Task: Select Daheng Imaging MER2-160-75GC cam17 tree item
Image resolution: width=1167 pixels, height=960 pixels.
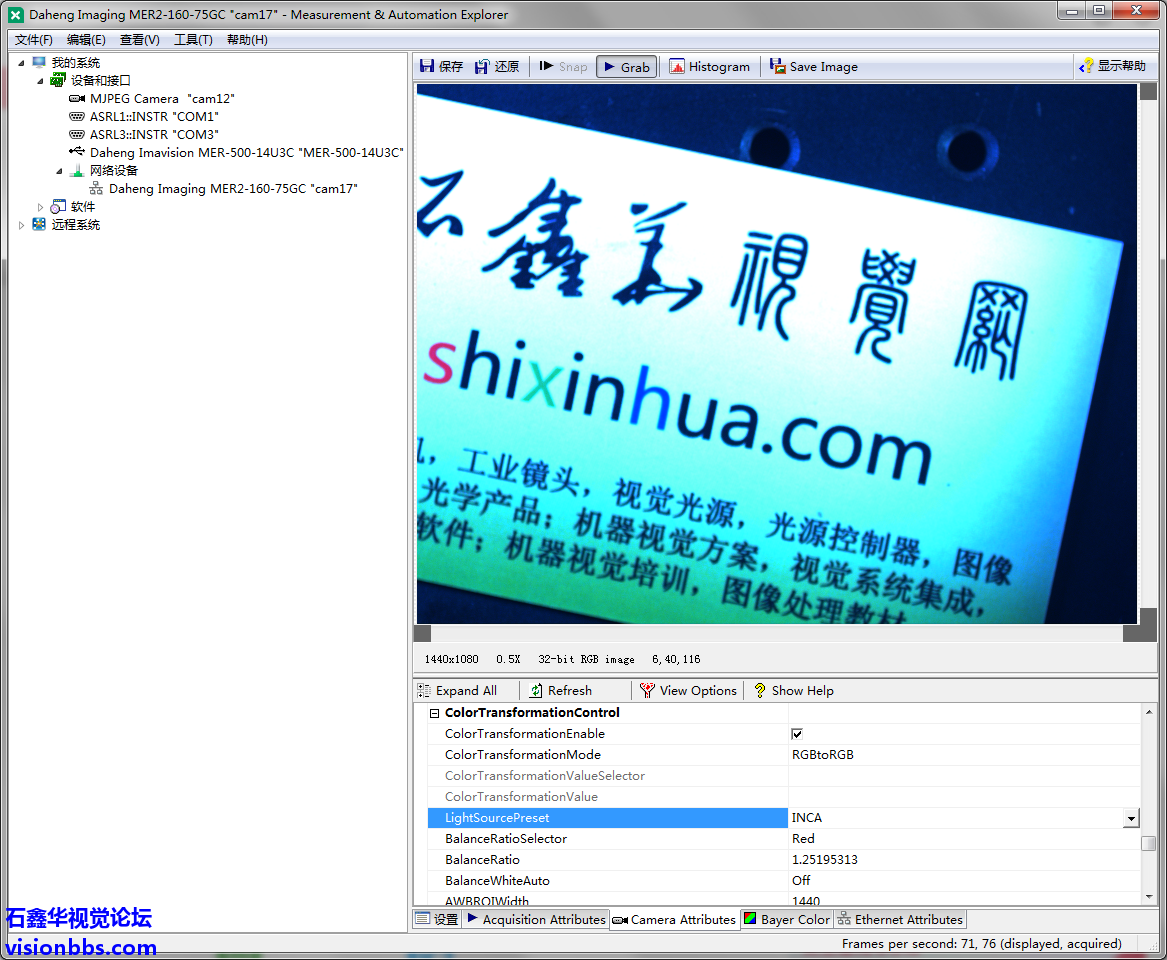Action: coord(233,189)
